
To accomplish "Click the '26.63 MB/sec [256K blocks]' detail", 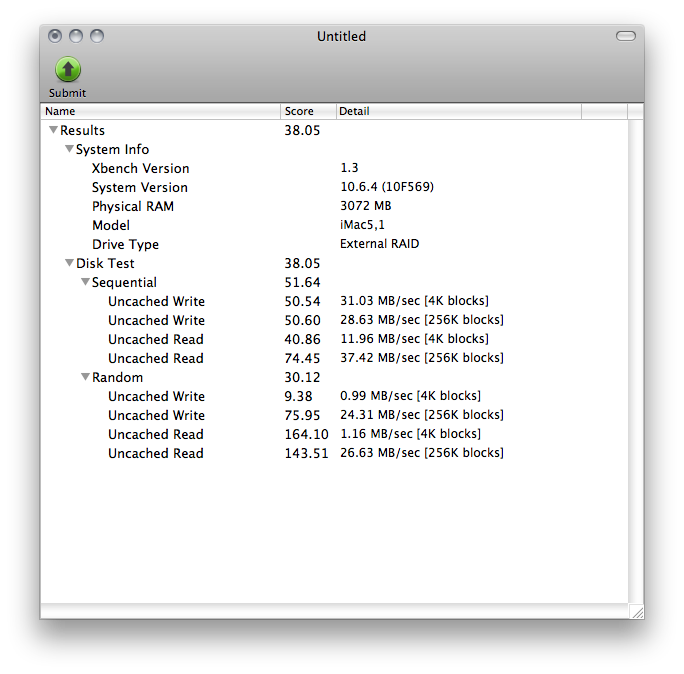I will click(422, 452).
